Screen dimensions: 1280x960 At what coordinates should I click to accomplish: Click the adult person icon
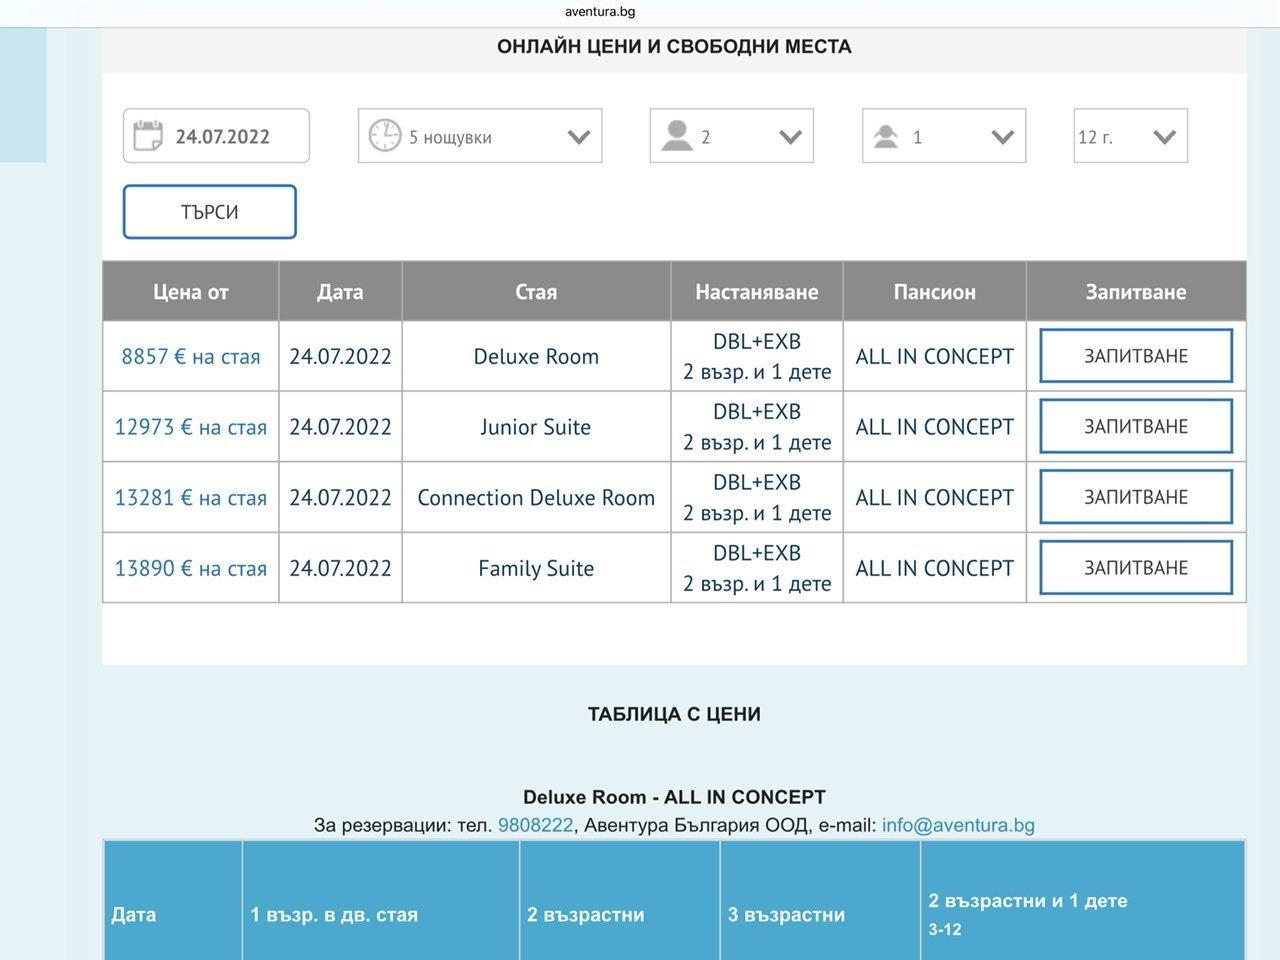click(x=677, y=136)
